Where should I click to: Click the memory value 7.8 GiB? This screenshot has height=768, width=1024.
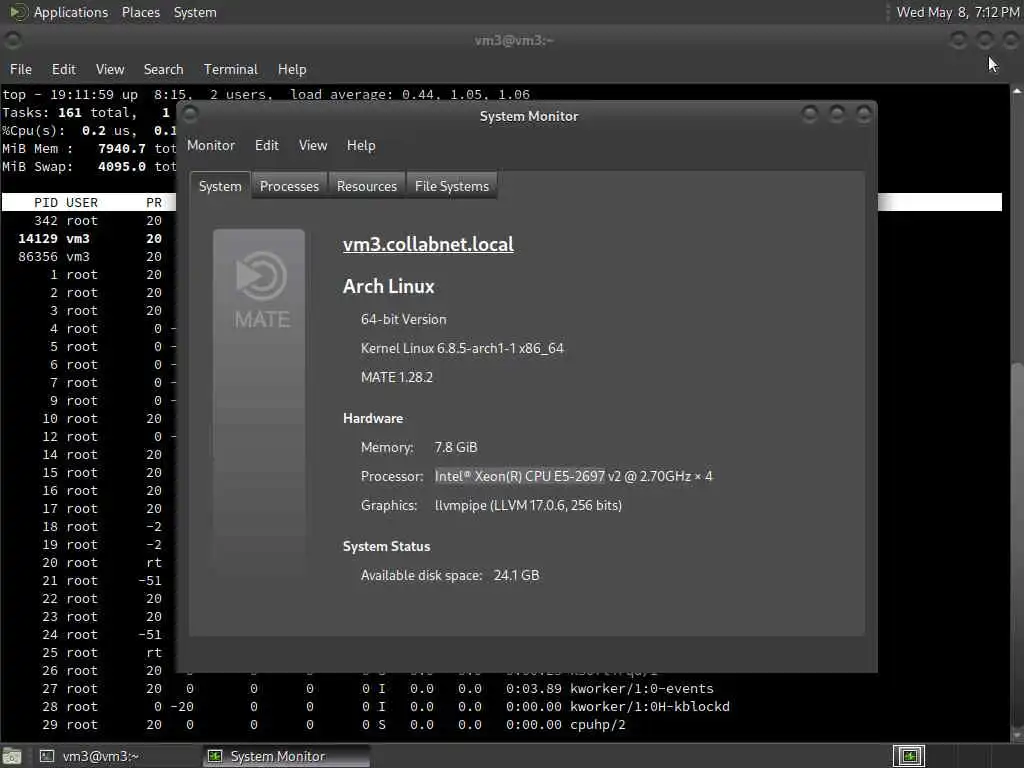(456, 447)
